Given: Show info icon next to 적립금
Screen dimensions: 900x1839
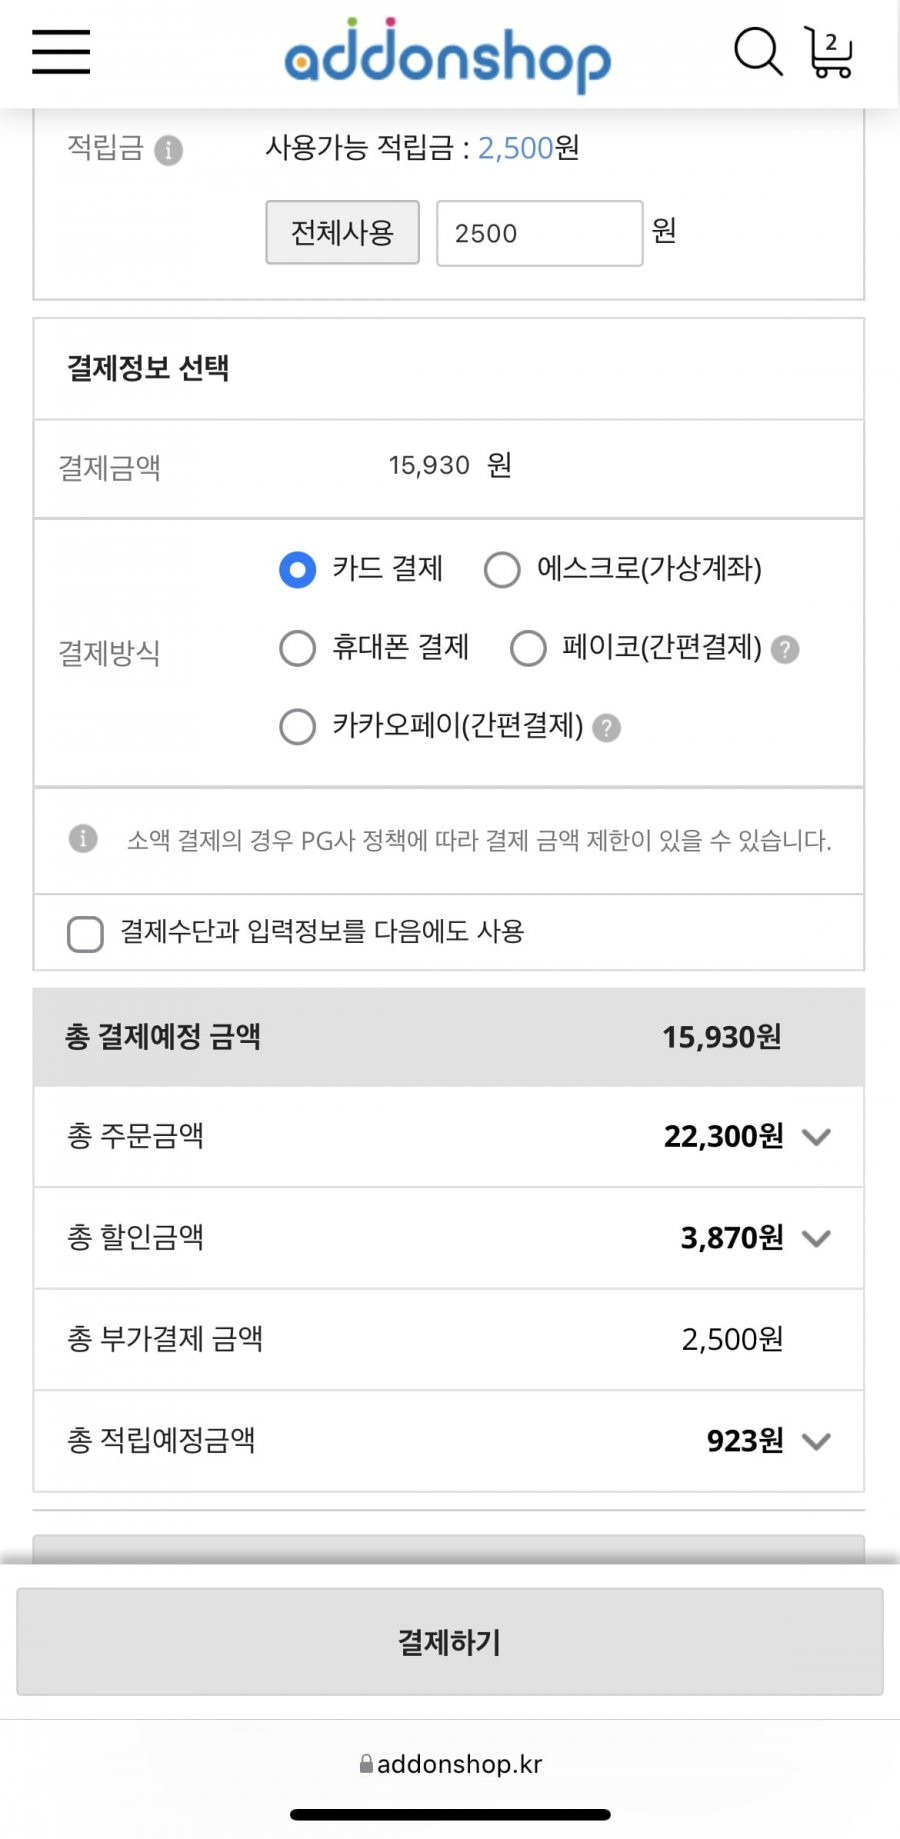Looking at the screenshot, I should coord(169,150).
